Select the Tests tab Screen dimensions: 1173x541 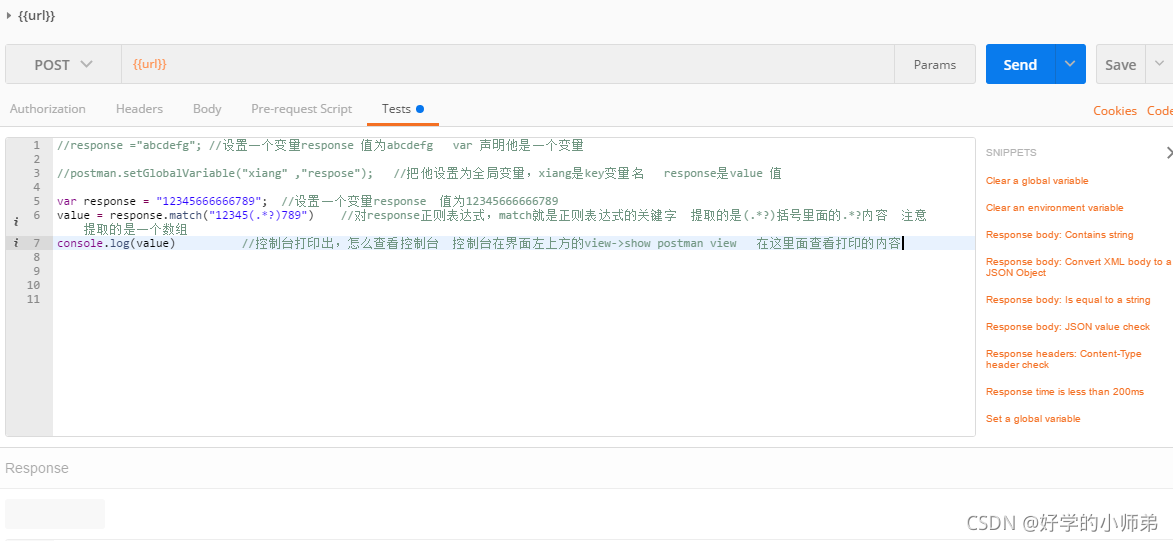point(402,109)
